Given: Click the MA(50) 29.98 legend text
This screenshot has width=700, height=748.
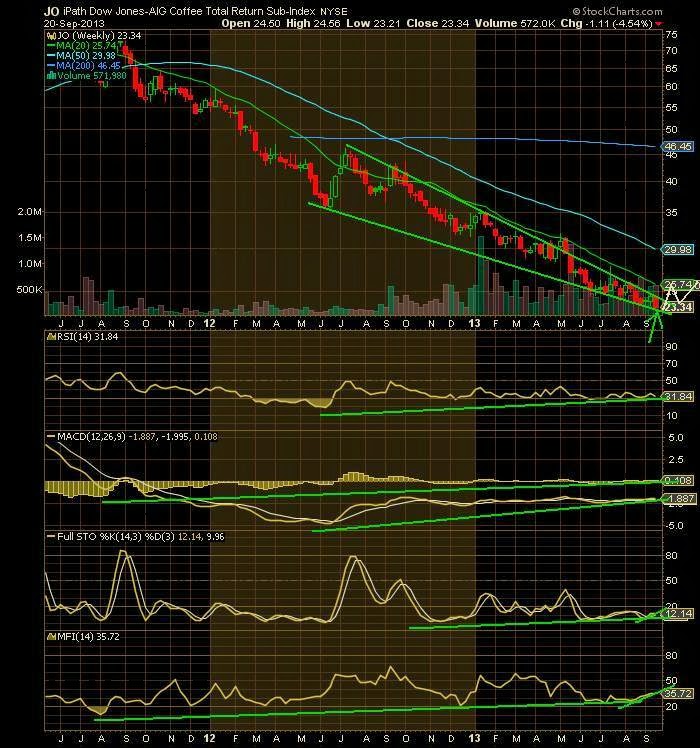Looking at the screenshot, I should 86,56.
